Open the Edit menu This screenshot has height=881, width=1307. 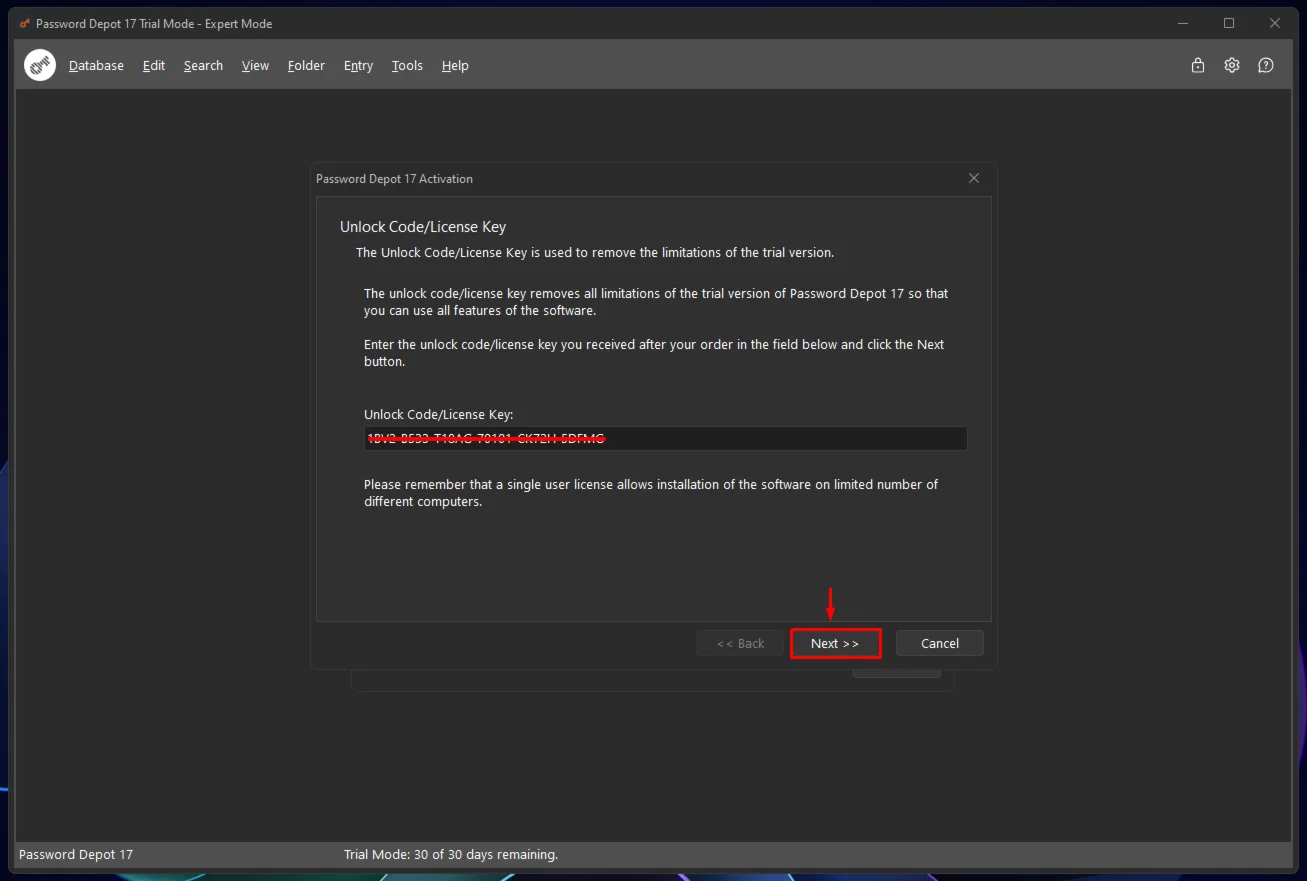[x=154, y=65]
